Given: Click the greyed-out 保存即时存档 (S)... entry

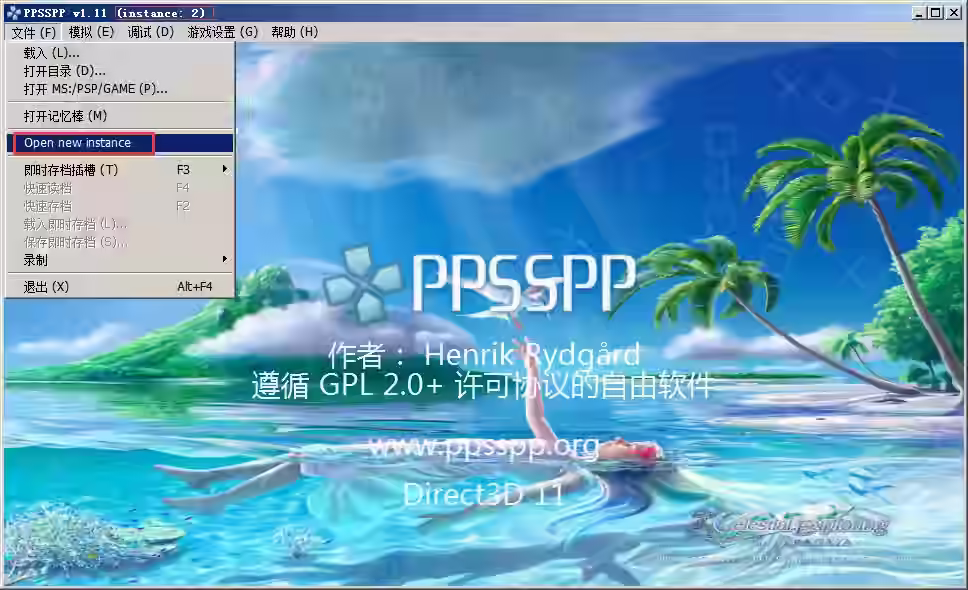Looking at the screenshot, I should (120, 242).
